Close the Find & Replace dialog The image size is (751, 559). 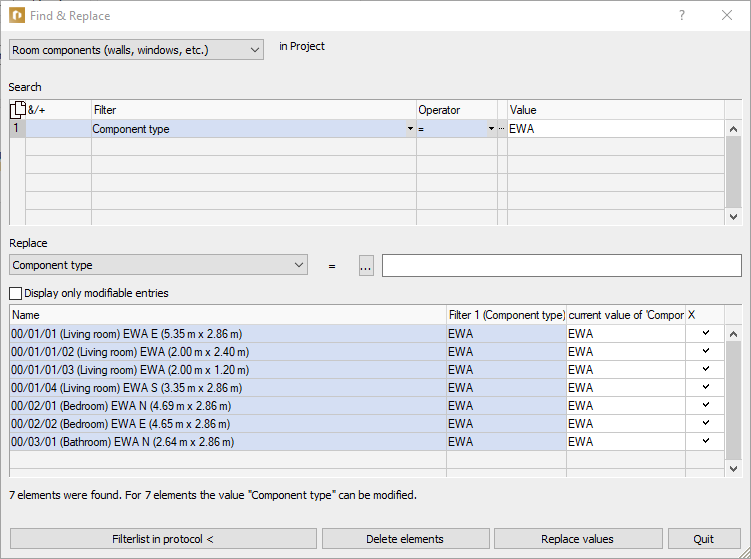click(727, 15)
